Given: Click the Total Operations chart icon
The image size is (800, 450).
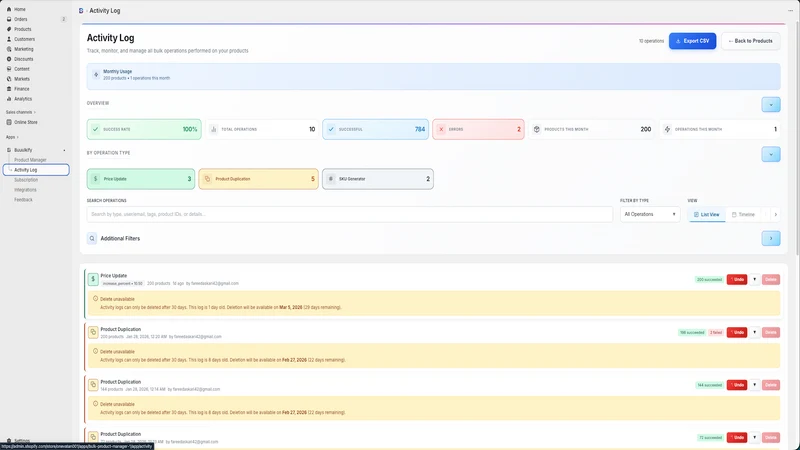Looking at the screenshot, I should [x=214, y=129].
